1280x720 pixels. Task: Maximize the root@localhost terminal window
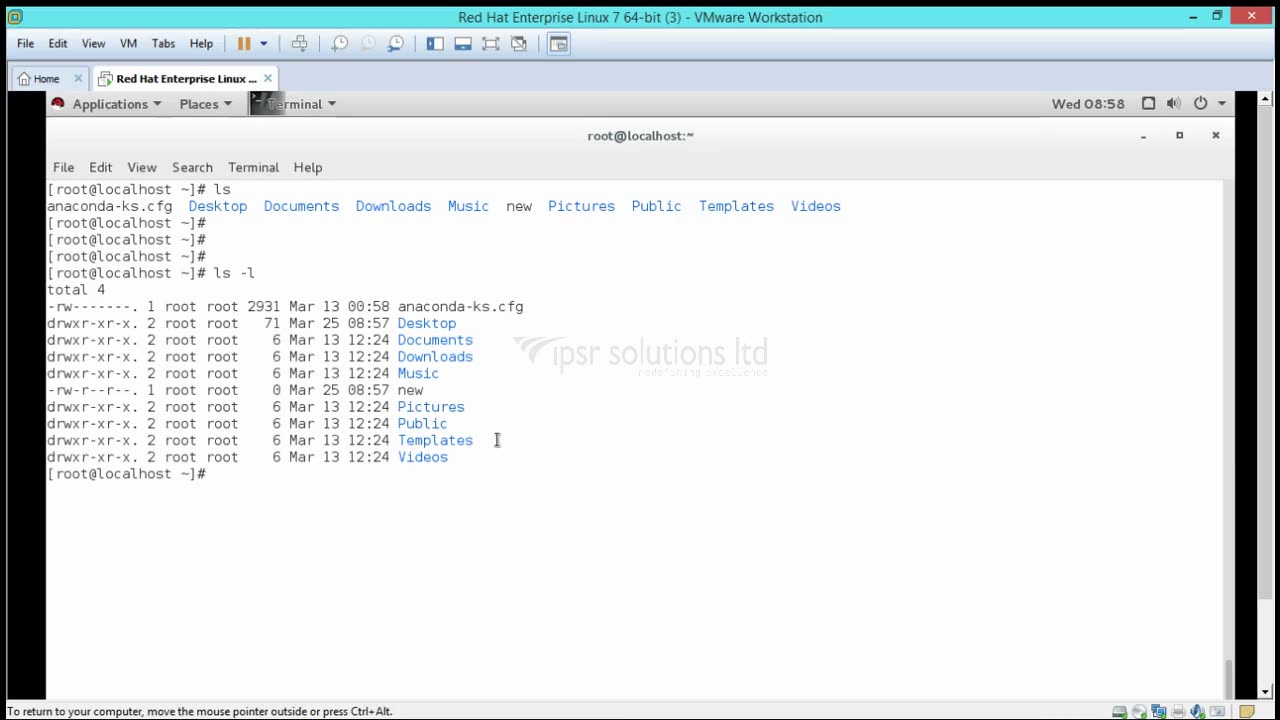coord(1179,135)
